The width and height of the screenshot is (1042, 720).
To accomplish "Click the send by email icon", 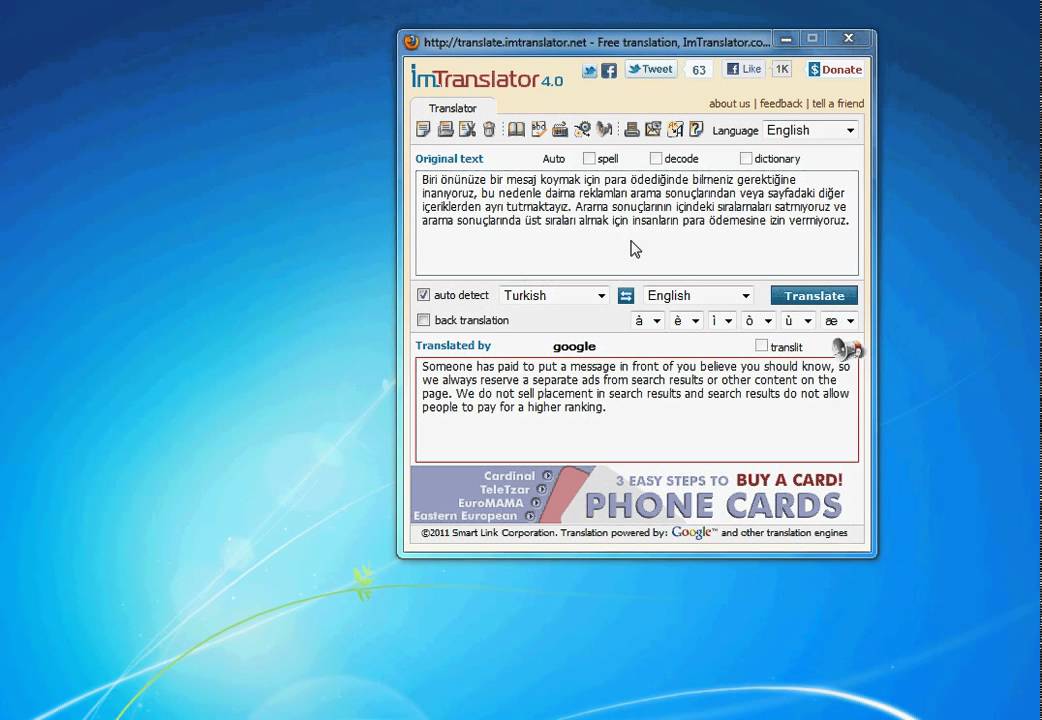I will [x=653, y=130].
